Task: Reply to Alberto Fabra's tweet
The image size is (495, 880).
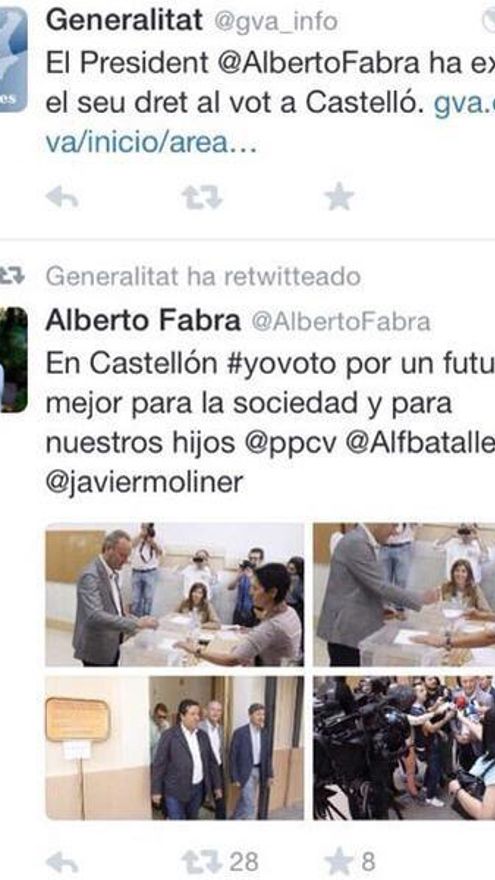Action: (x=62, y=862)
